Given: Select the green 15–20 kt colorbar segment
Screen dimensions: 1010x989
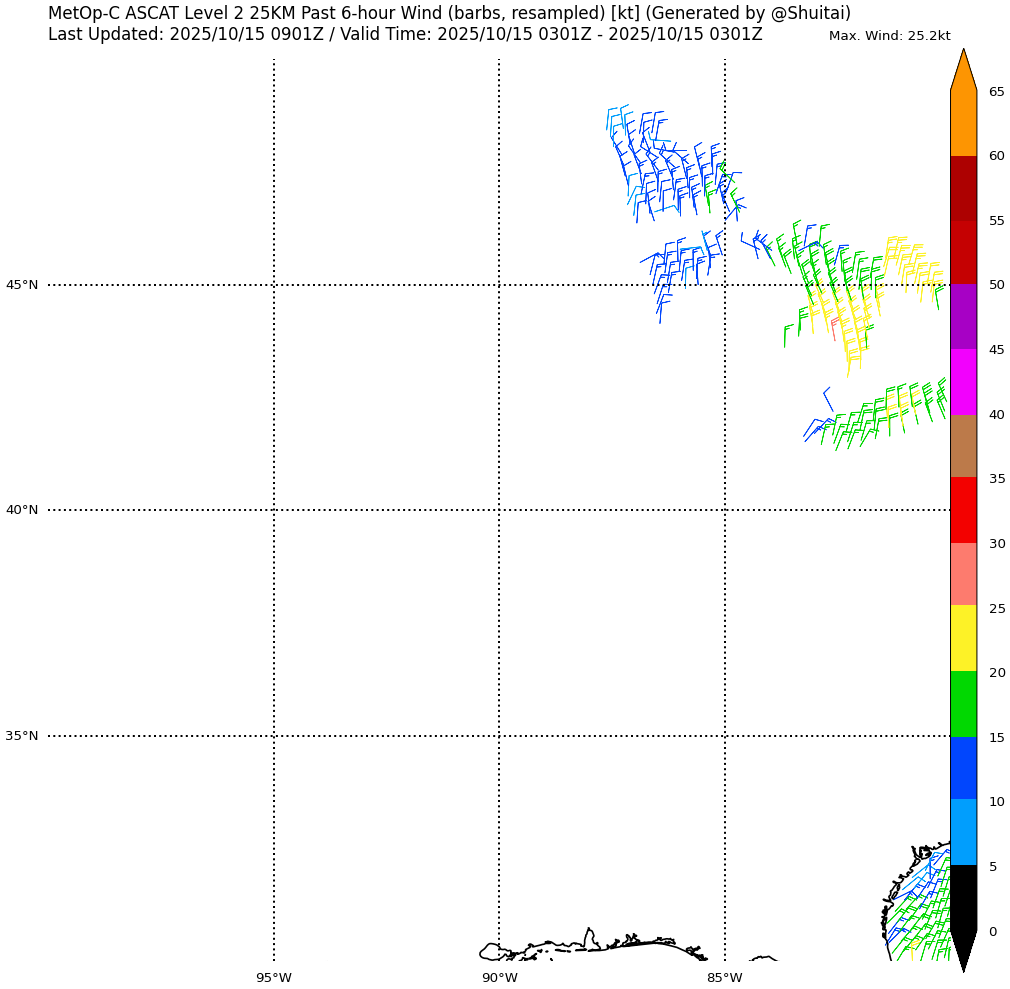Looking at the screenshot, I should [x=963, y=704].
